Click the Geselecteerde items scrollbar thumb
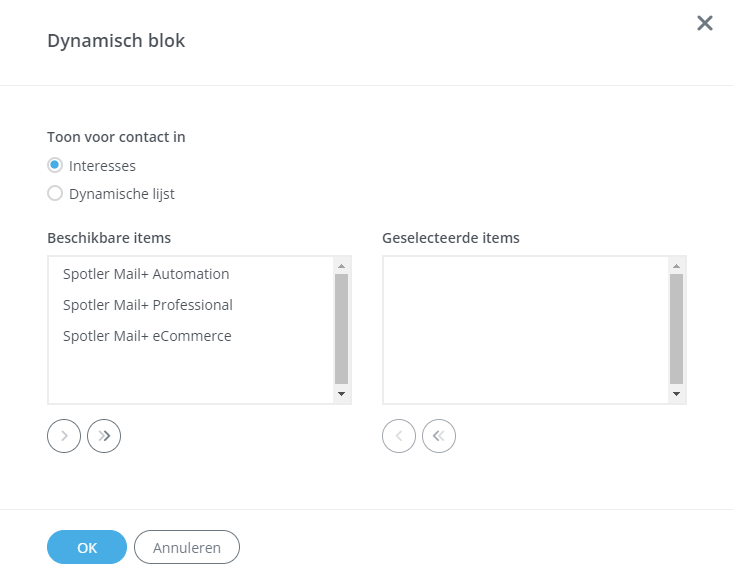This screenshot has height=580, width=733. click(x=676, y=328)
